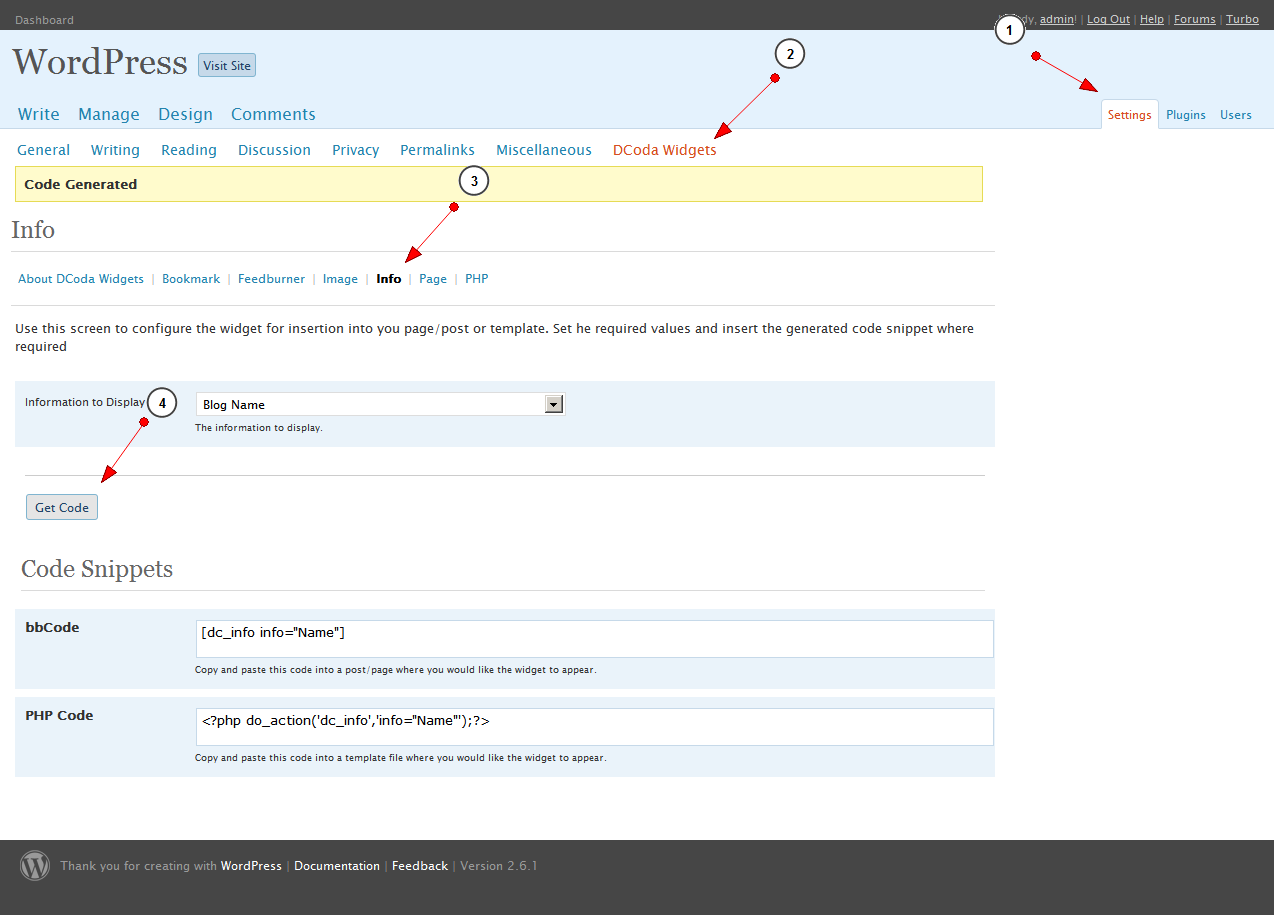The height and width of the screenshot is (915, 1274).
Task: Open the Write menu
Action: [x=39, y=114]
